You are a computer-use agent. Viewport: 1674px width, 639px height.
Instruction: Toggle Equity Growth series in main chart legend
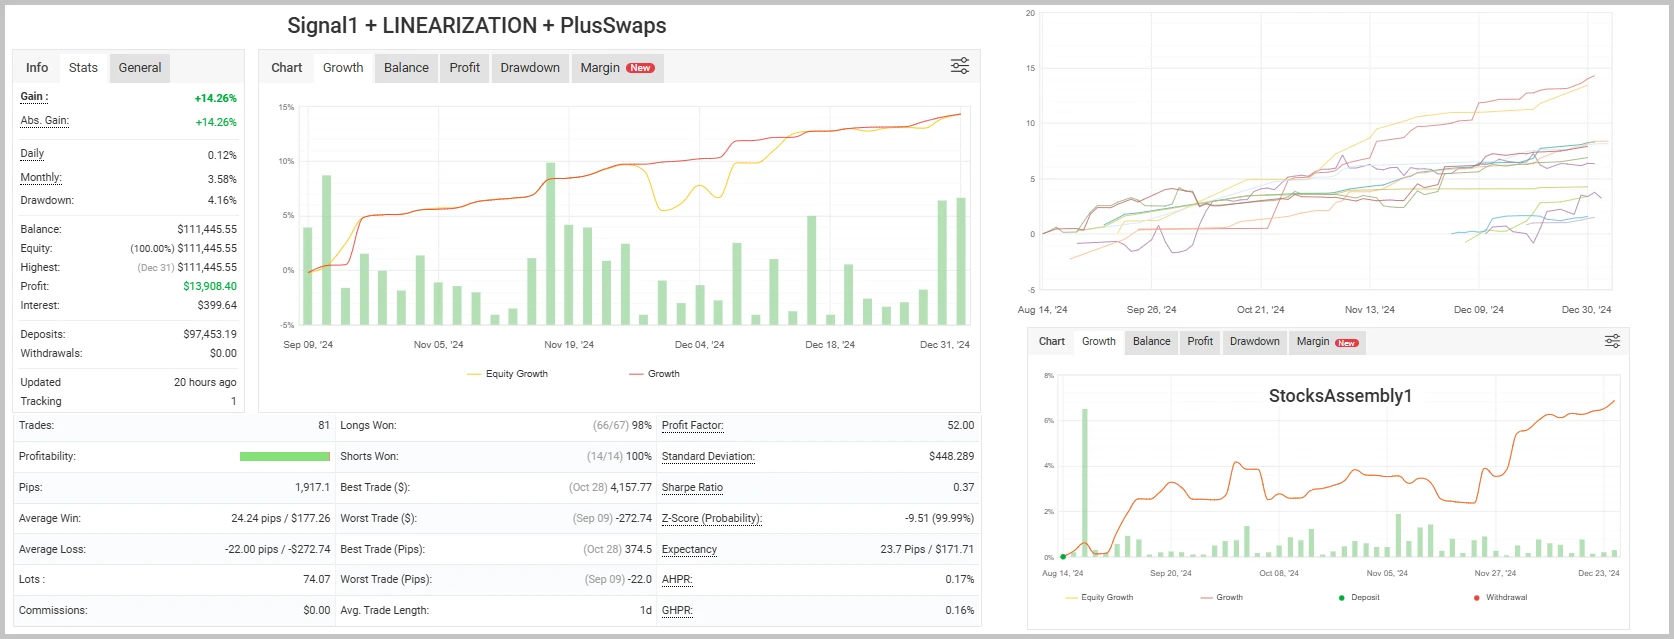(x=507, y=374)
